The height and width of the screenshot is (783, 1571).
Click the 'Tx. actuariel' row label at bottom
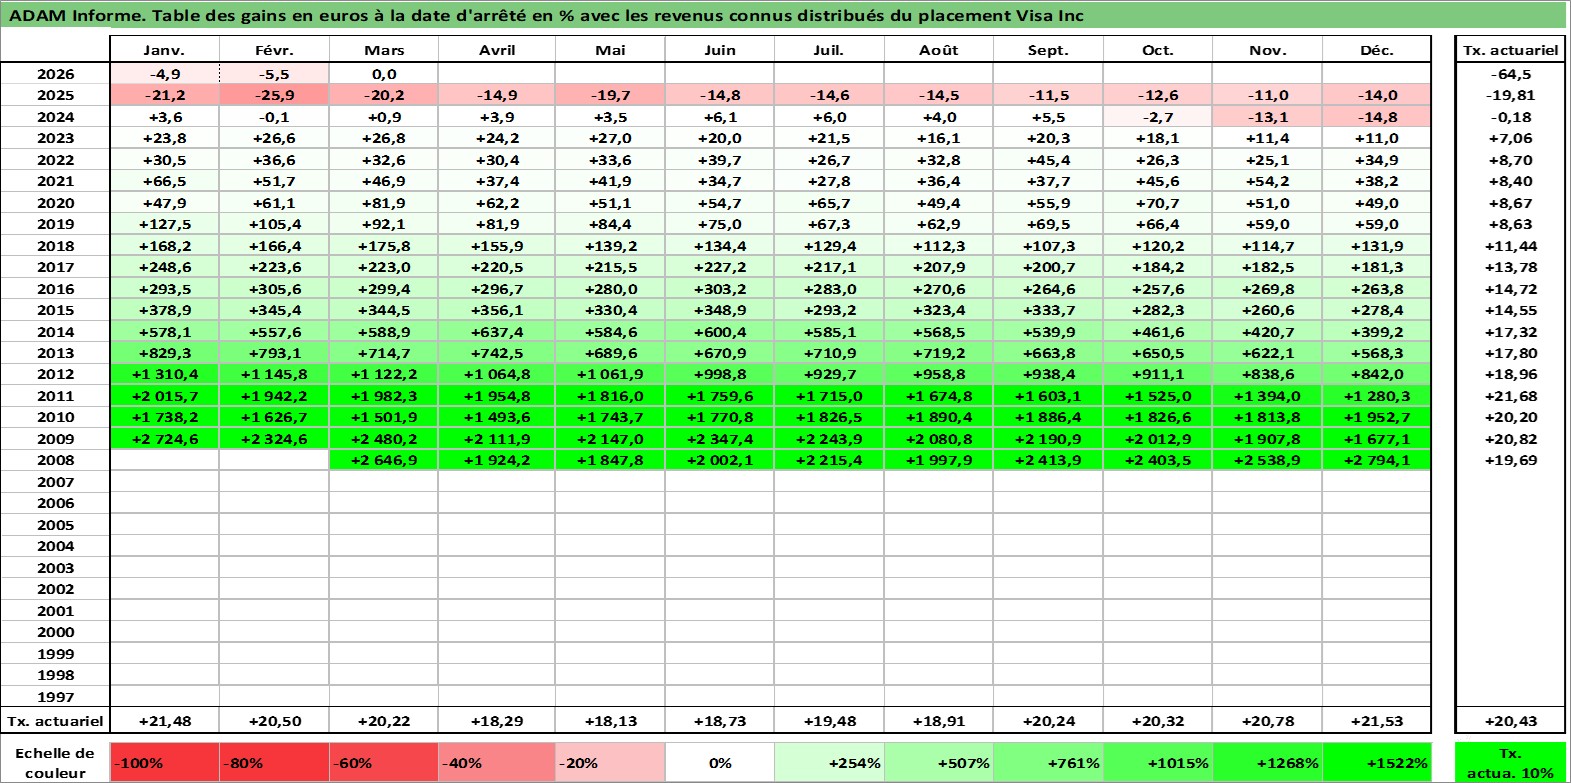pyautogui.click(x=55, y=721)
